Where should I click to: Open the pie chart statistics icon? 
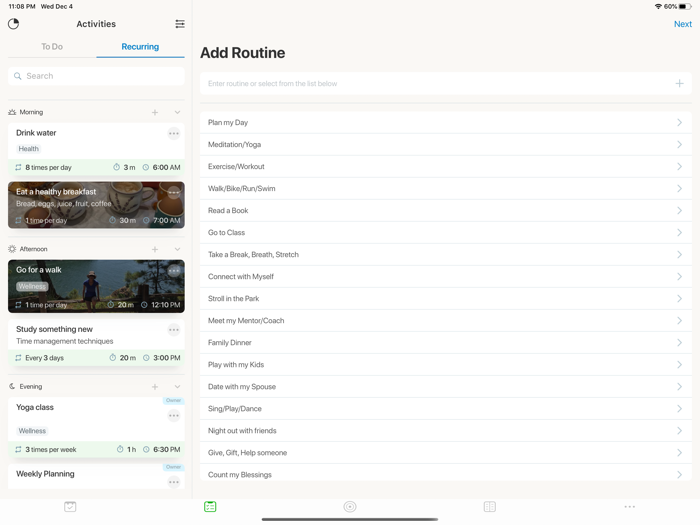(x=13, y=24)
